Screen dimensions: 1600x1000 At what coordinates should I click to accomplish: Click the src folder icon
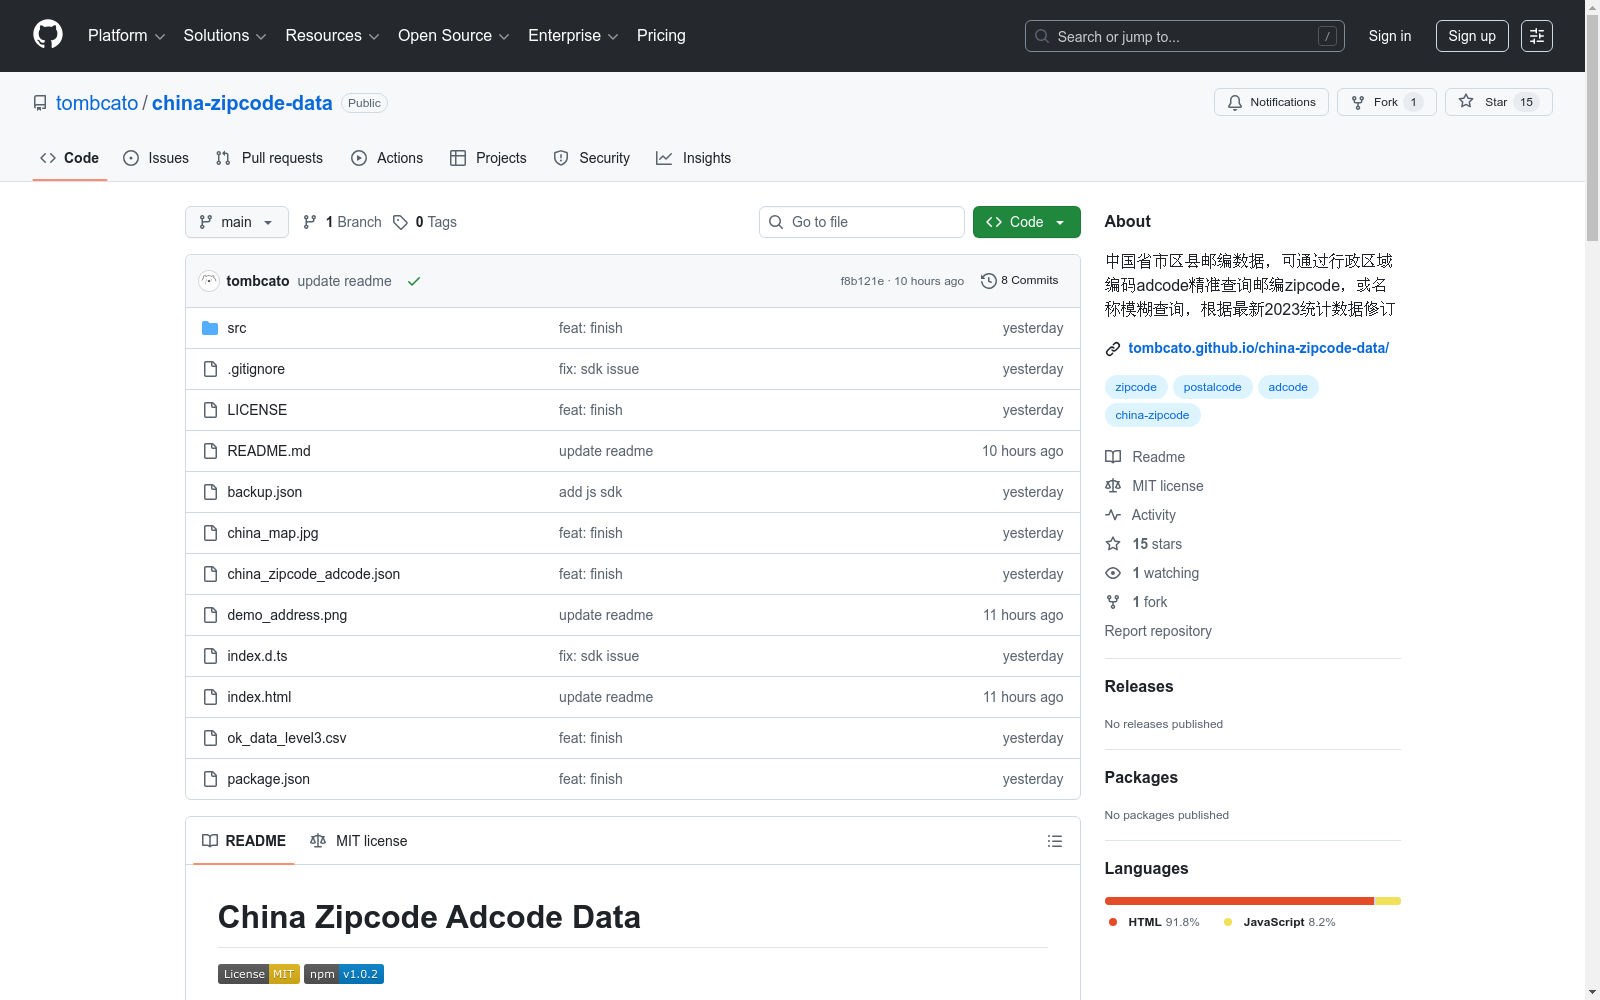click(x=210, y=328)
